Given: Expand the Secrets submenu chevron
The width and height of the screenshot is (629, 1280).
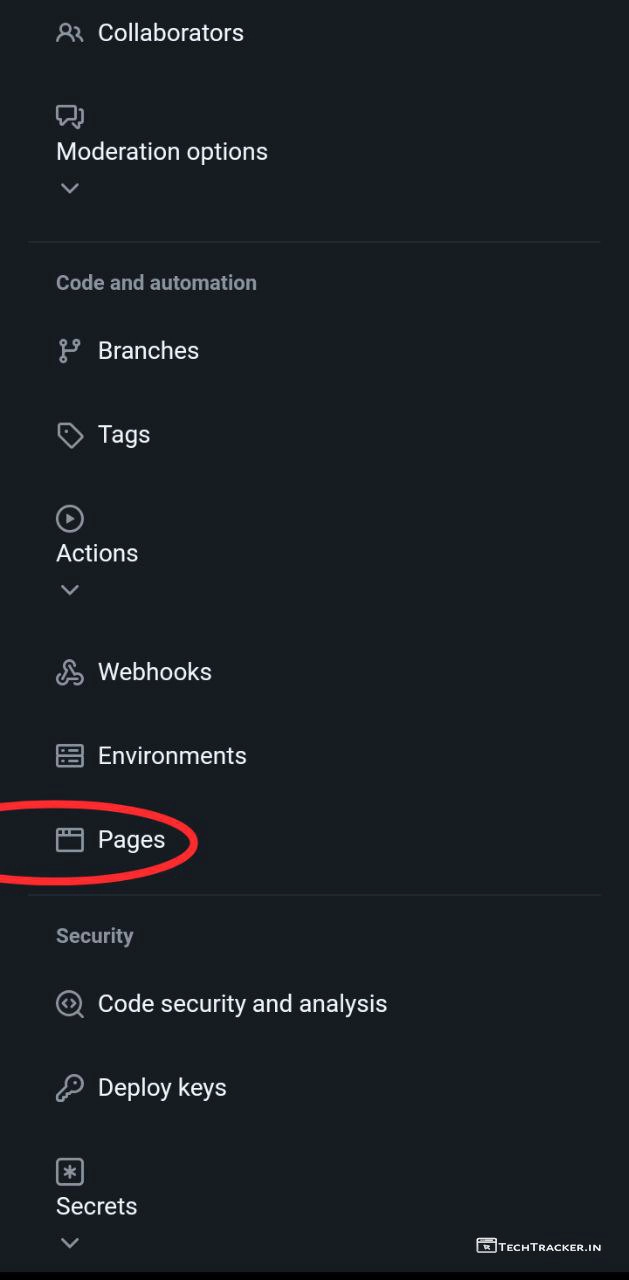Looking at the screenshot, I should 69,1243.
